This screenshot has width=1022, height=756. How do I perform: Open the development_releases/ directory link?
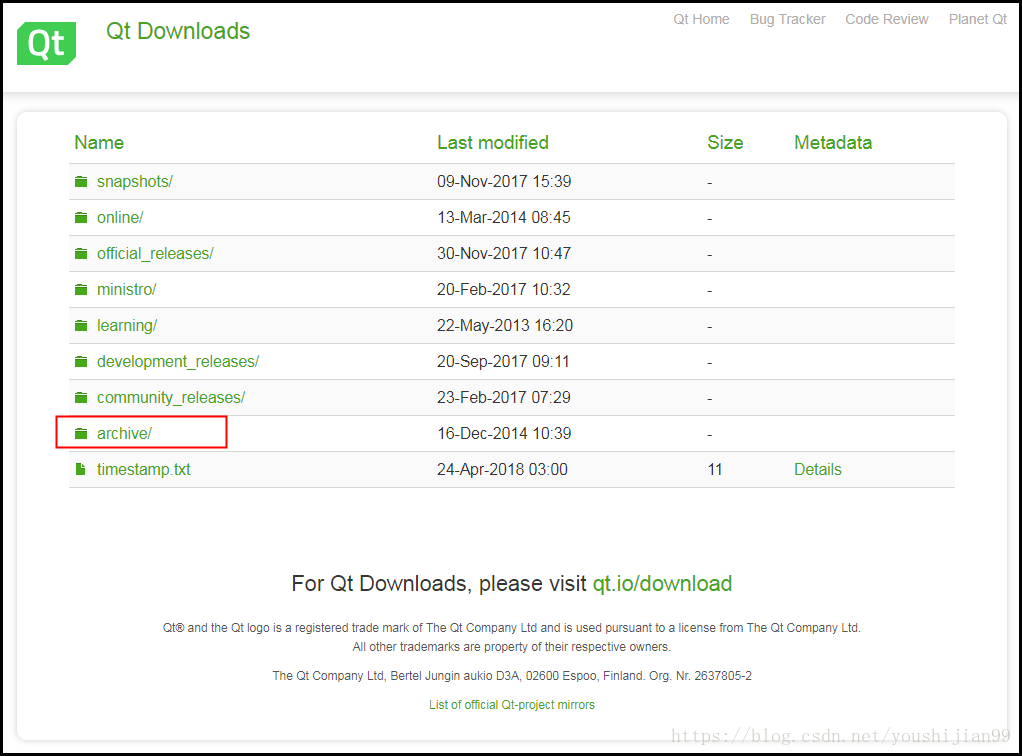[x=178, y=361]
